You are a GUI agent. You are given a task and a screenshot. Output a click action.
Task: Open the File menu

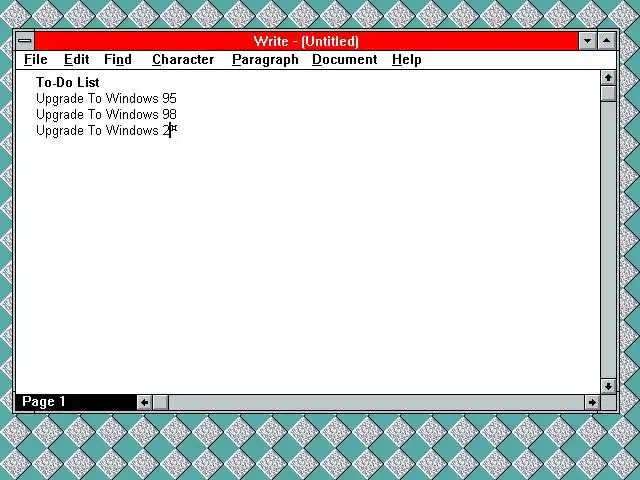click(36, 60)
